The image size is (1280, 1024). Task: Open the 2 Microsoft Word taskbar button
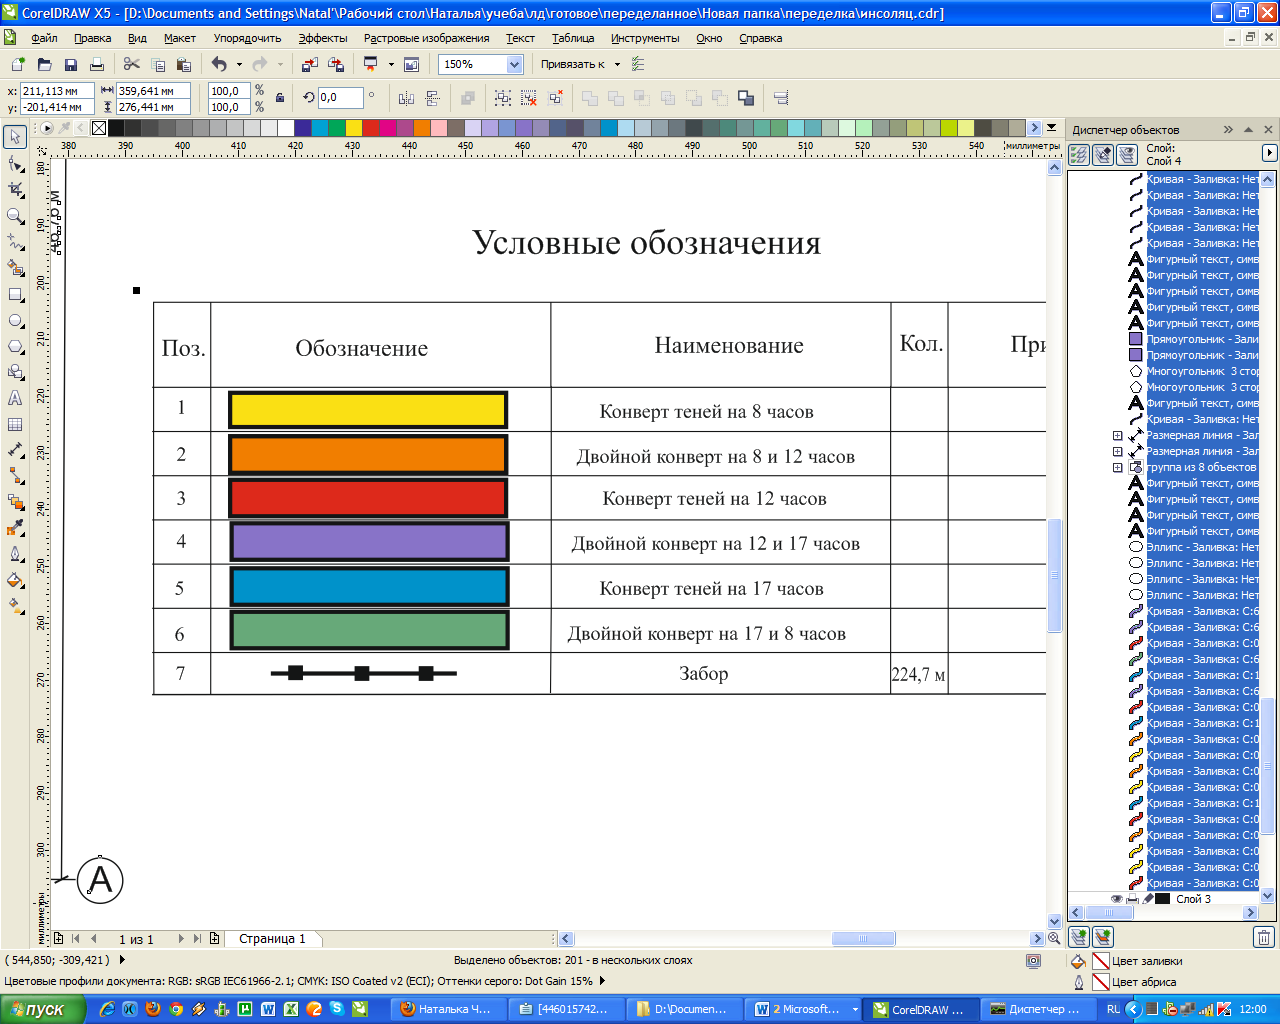(x=806, y=1009)
